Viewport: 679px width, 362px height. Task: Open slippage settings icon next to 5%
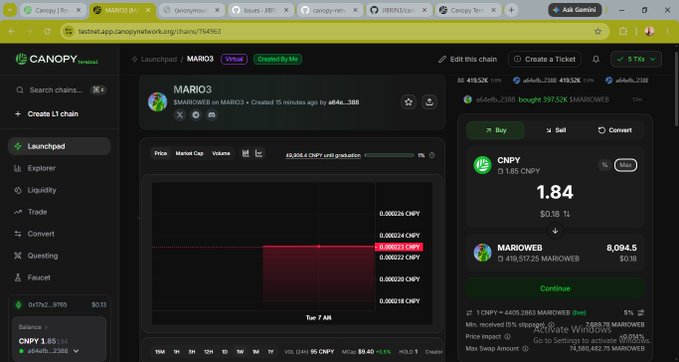tap(641, 313)
